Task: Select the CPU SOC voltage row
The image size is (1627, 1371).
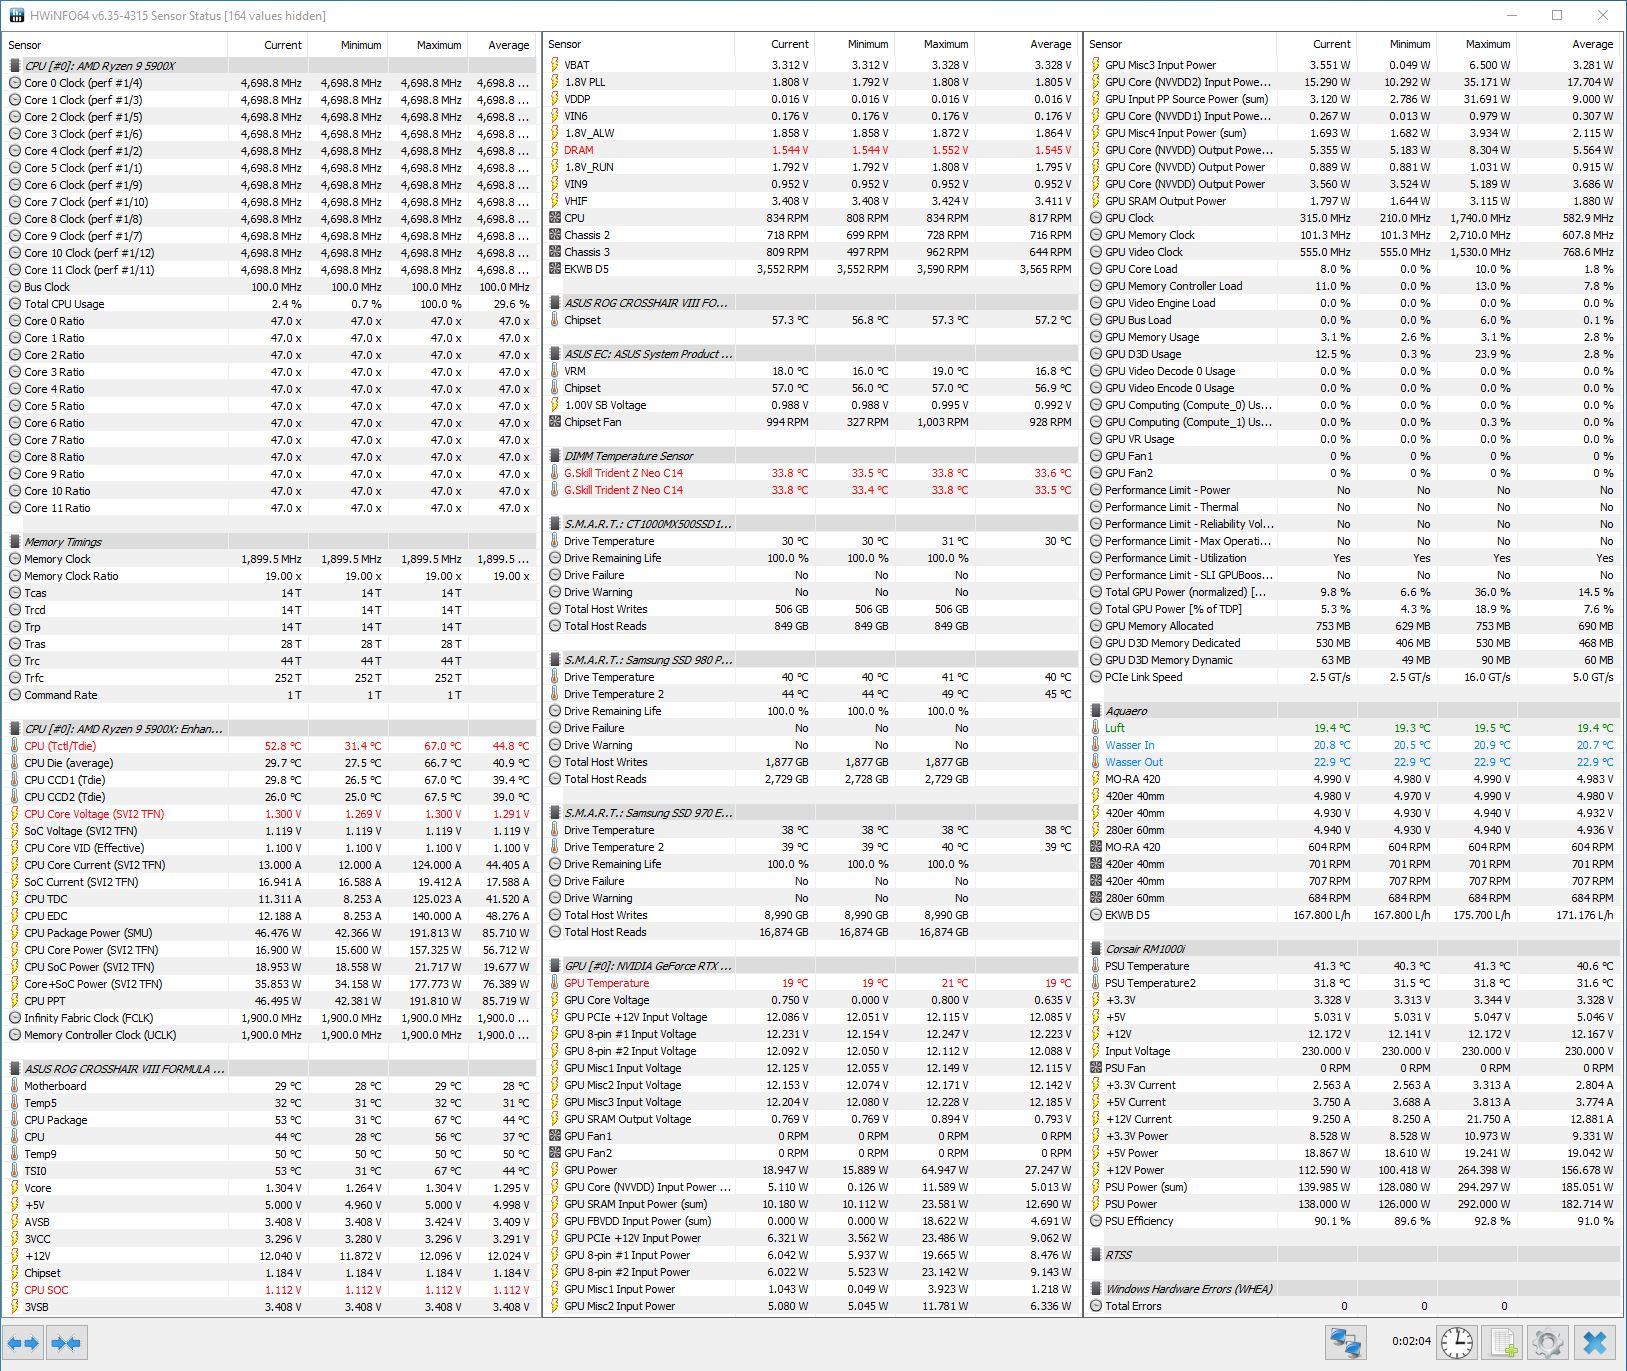Action: [x=270, y=1290]
